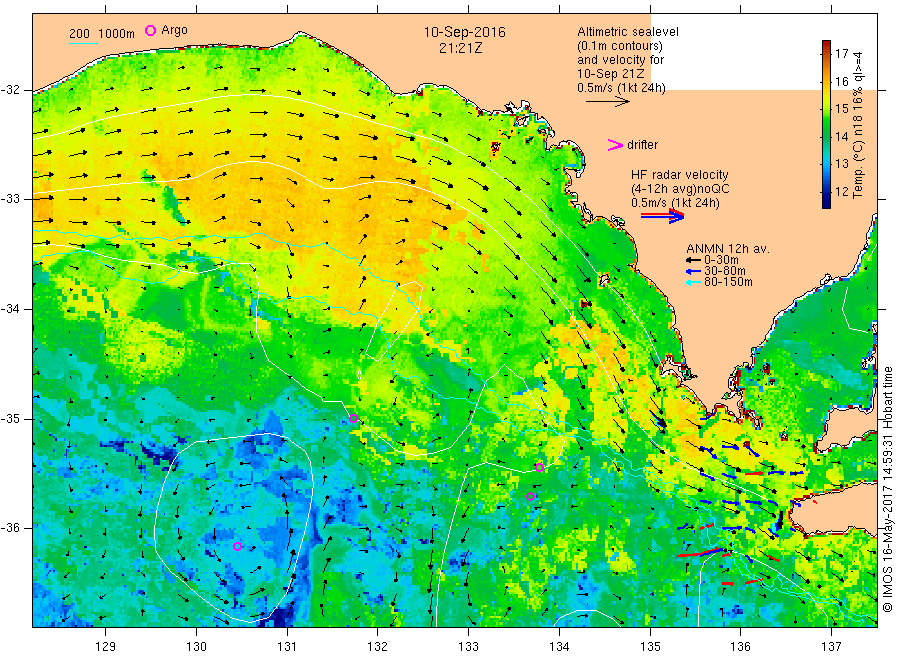Click the HF radar velocity legend arrow

coord(662,216)
